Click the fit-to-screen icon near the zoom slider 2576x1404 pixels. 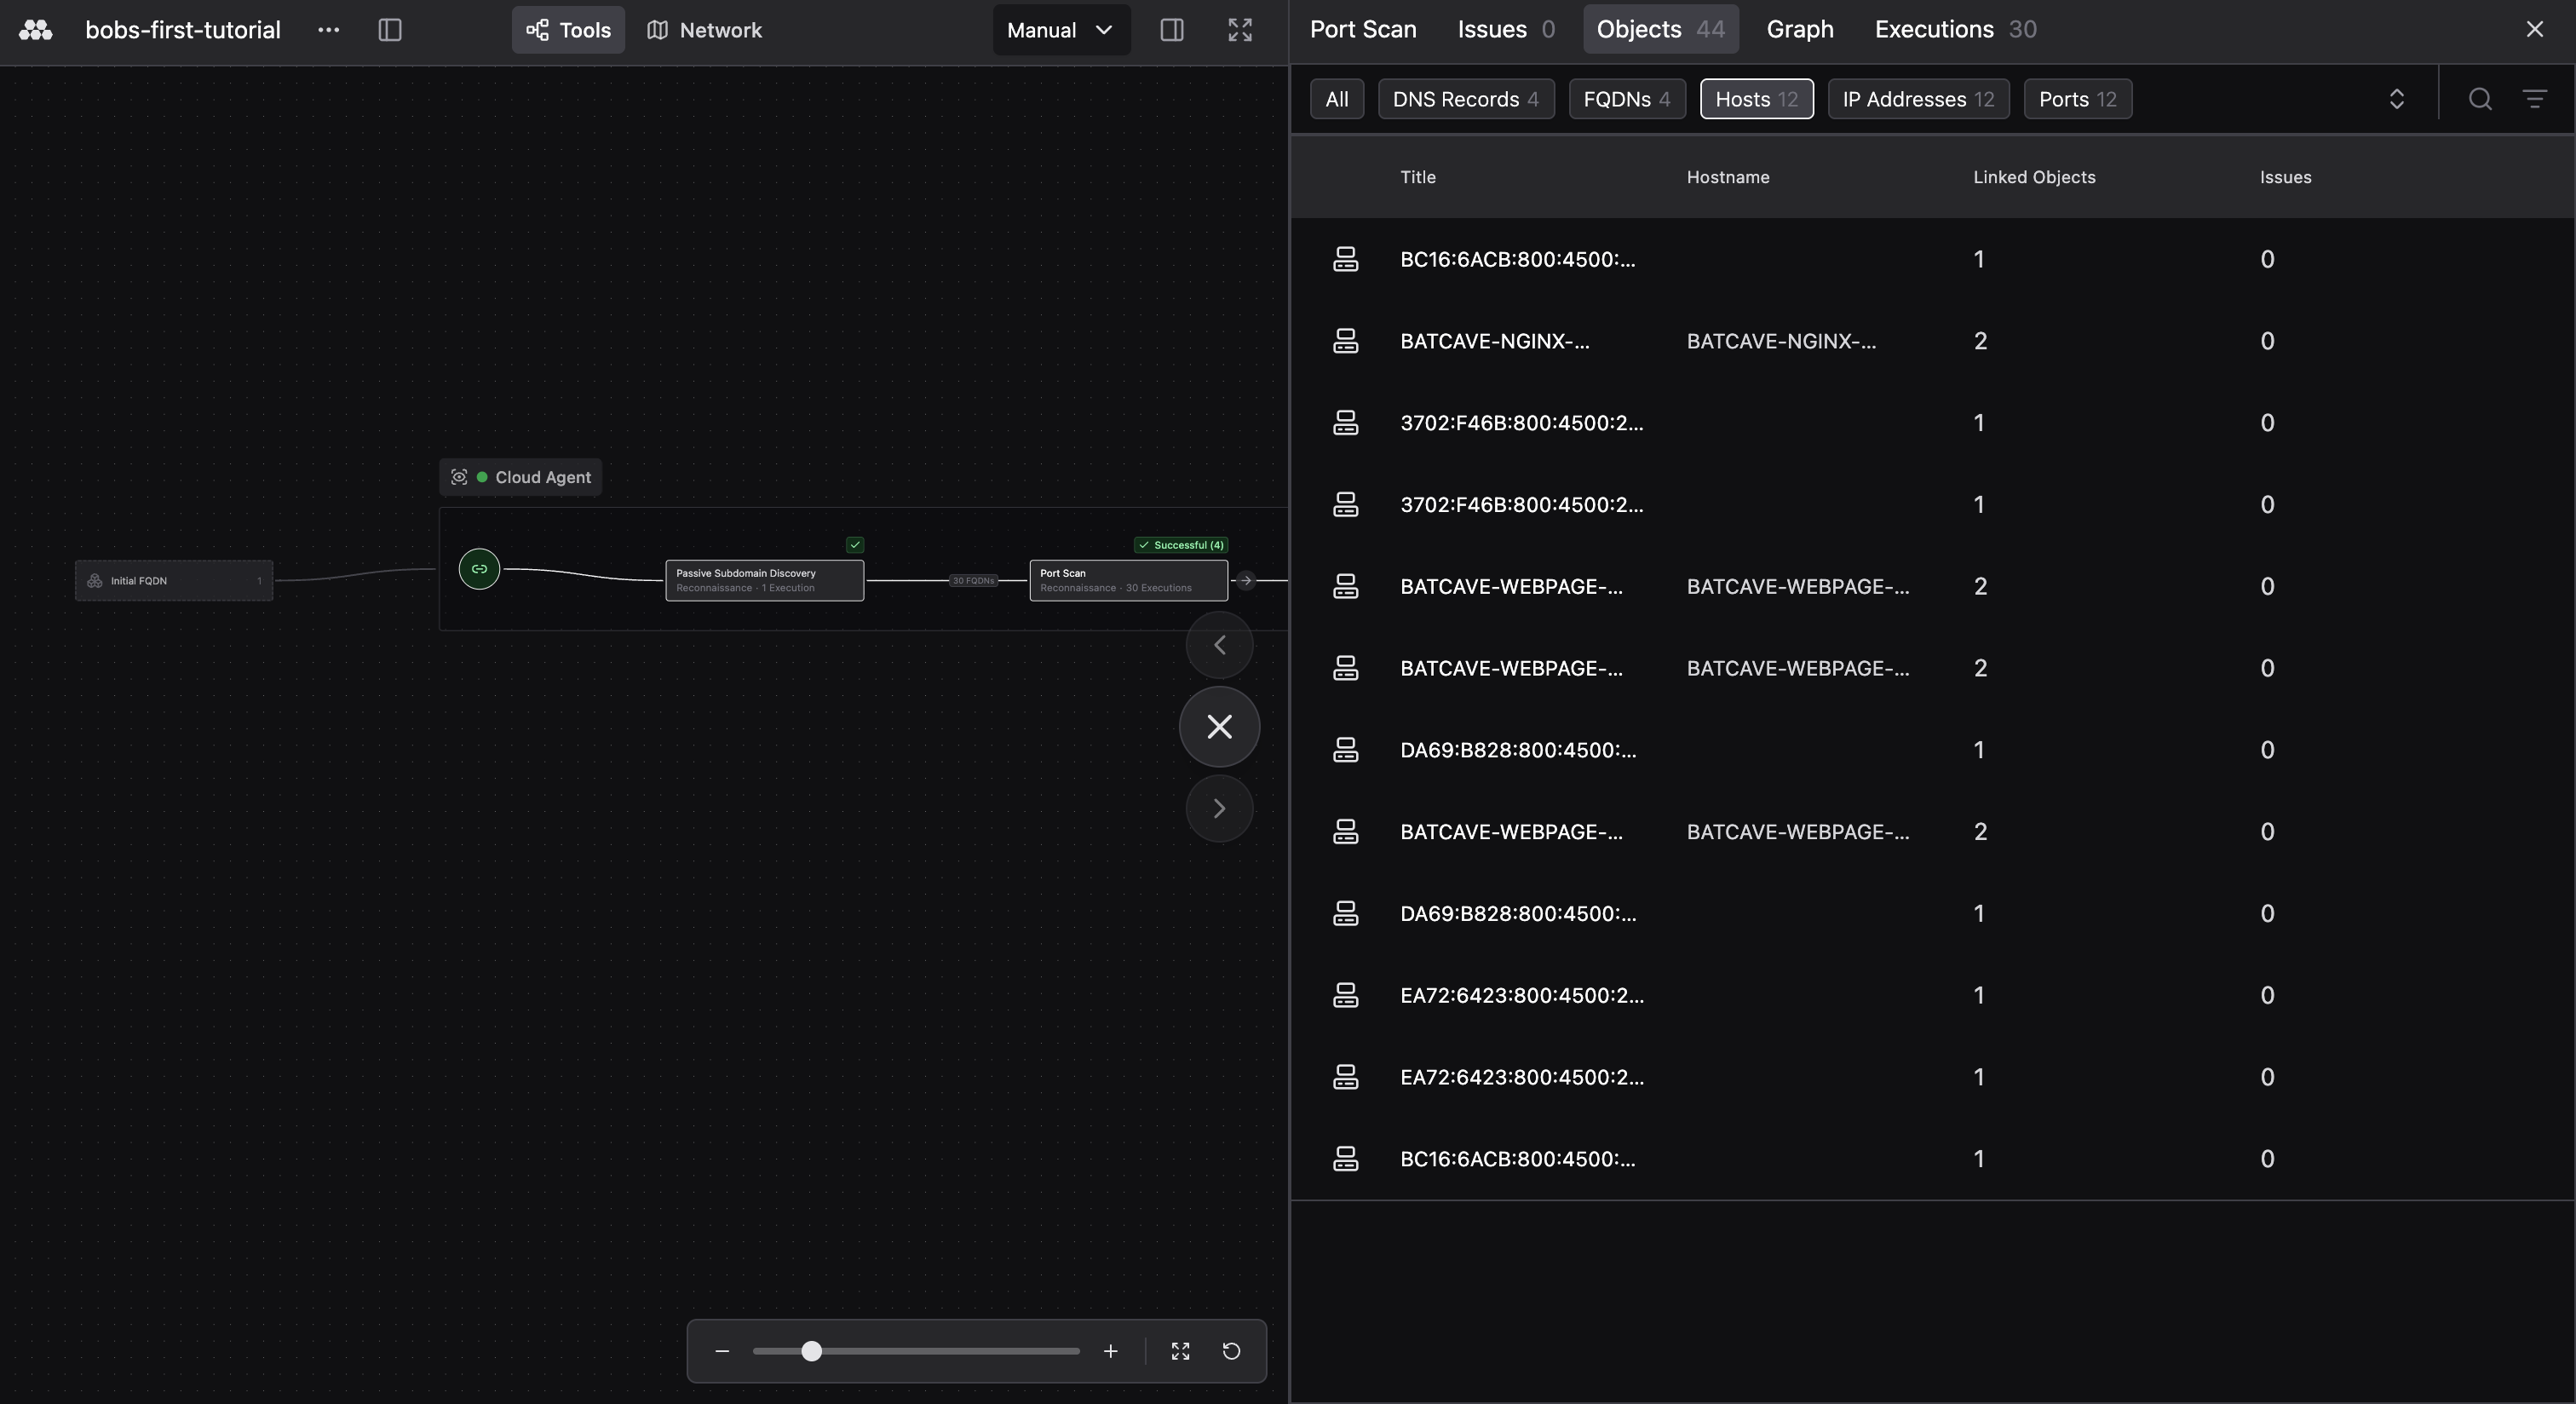coord(1180,1351)
